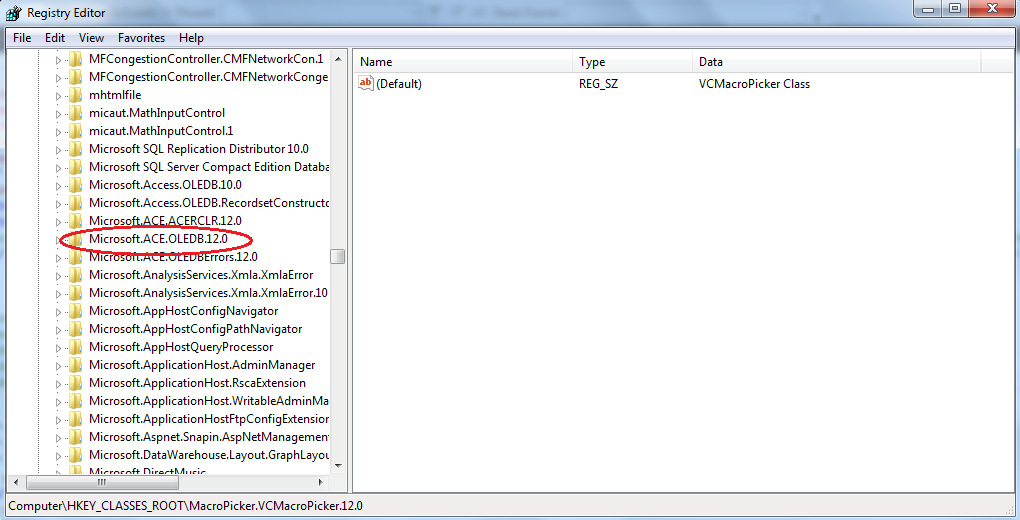The width and height of the screenshot is (1020, 520).
Task: Select MFCongestionController.CMFNetworkConge key
Action: [208, 77]
